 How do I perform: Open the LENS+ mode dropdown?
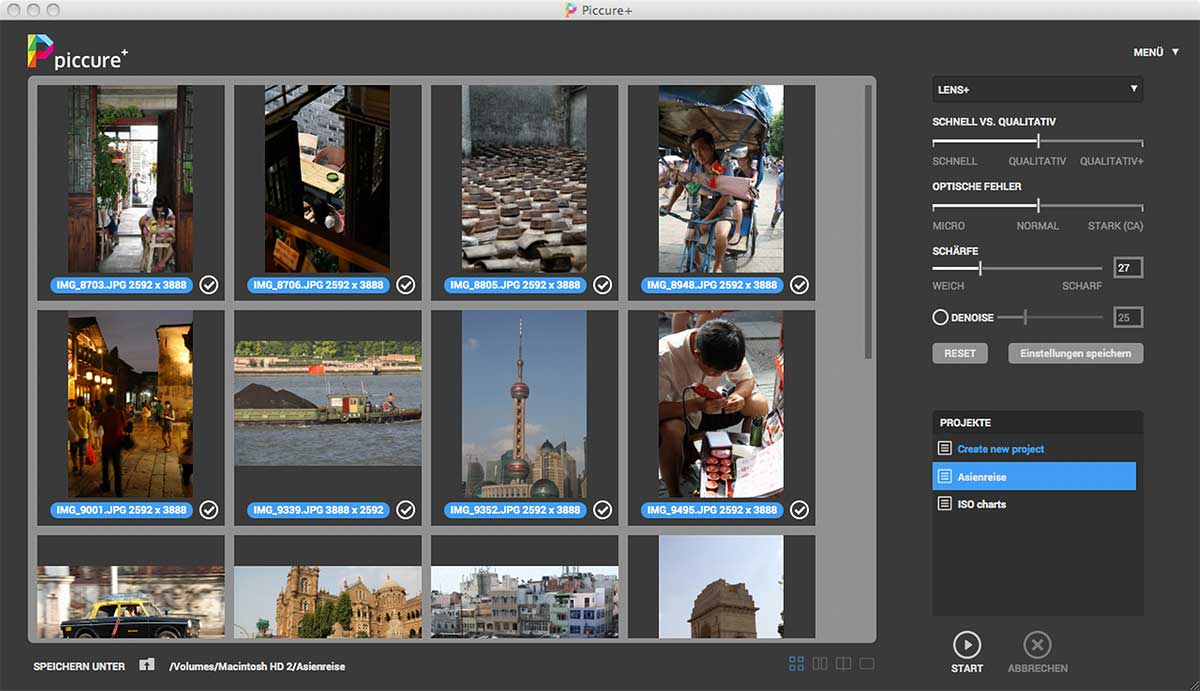pyautogui.click(x=1037, y=90)
